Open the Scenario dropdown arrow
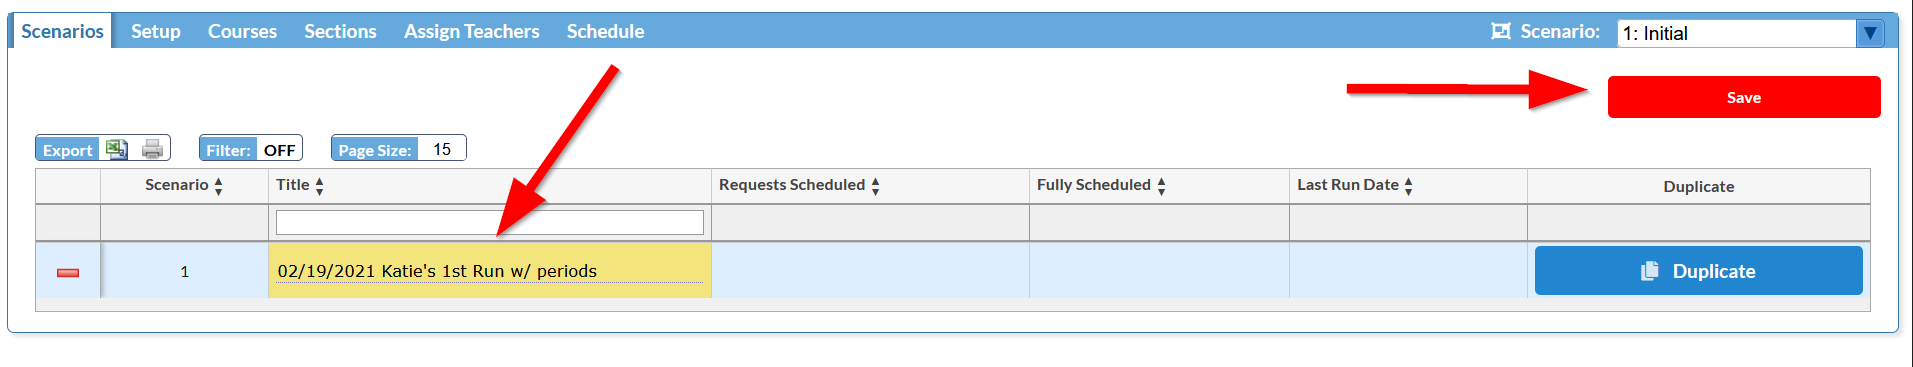 click(x=1870, y=33)
